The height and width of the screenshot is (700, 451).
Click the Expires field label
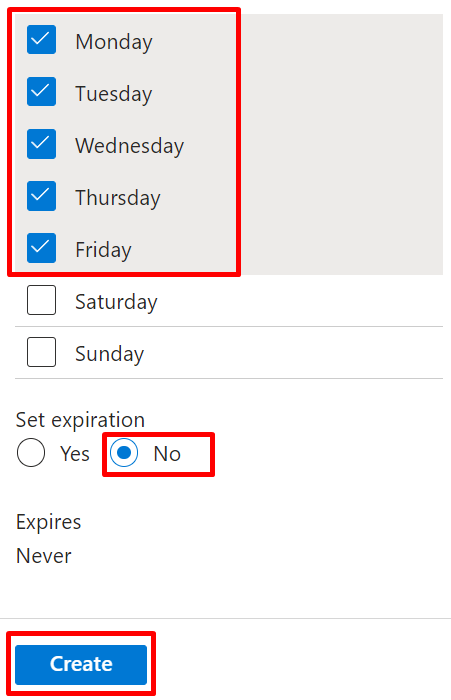(x=49, y=522)
